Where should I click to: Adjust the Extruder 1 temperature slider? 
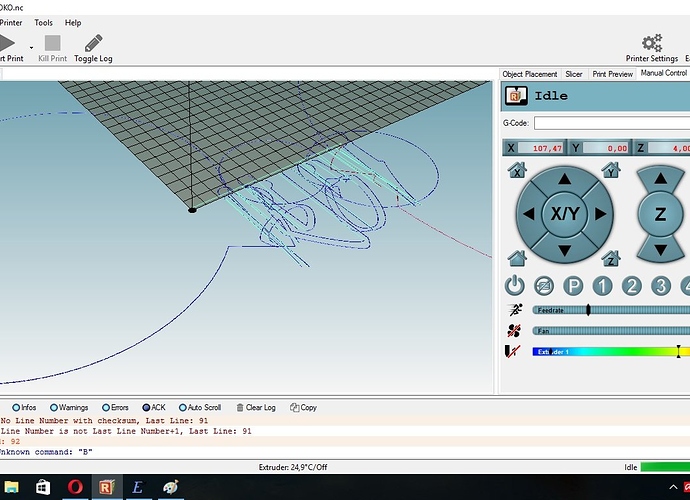pos(611,352)
